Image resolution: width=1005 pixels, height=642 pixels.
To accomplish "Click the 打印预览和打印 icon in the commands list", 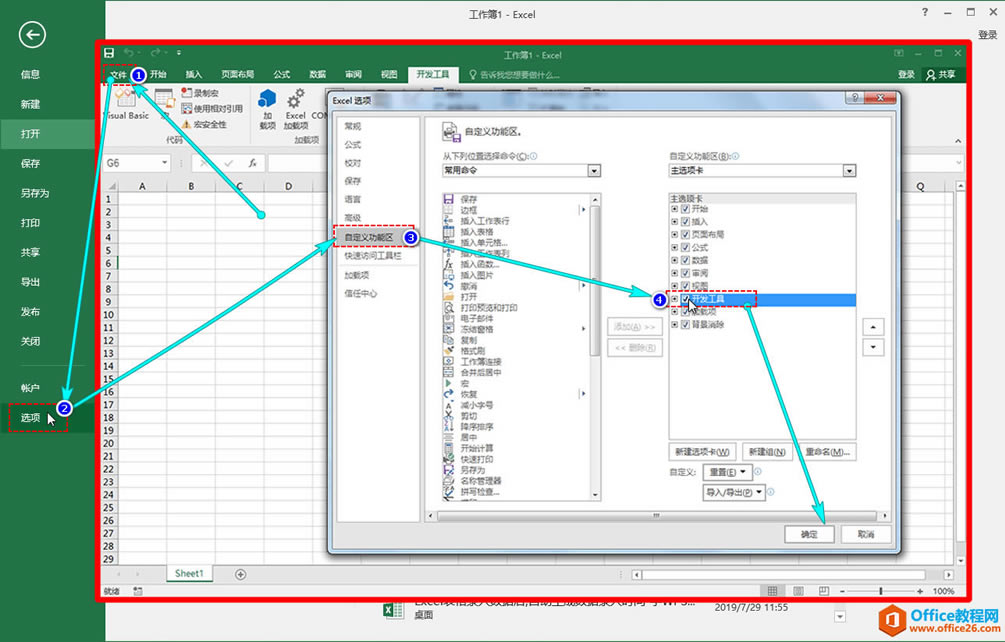I will click(449, 308).
